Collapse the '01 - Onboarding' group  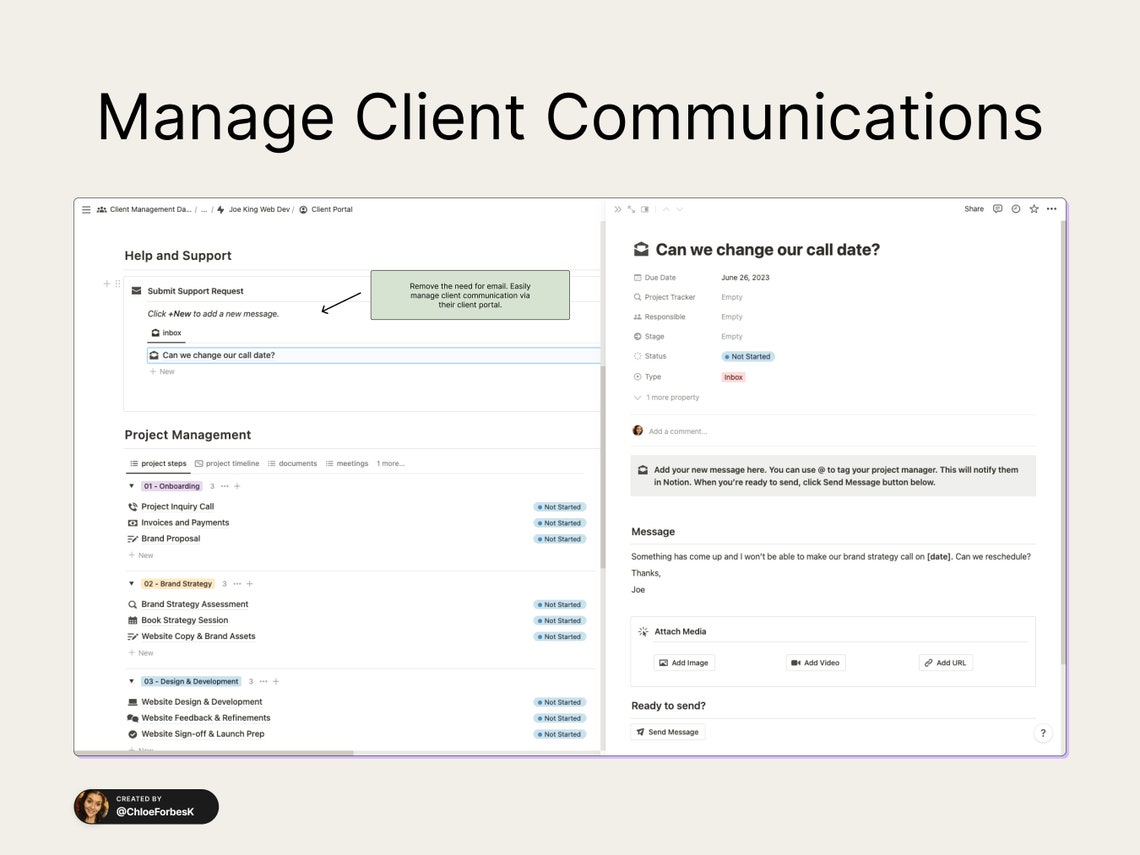(131, 485)
